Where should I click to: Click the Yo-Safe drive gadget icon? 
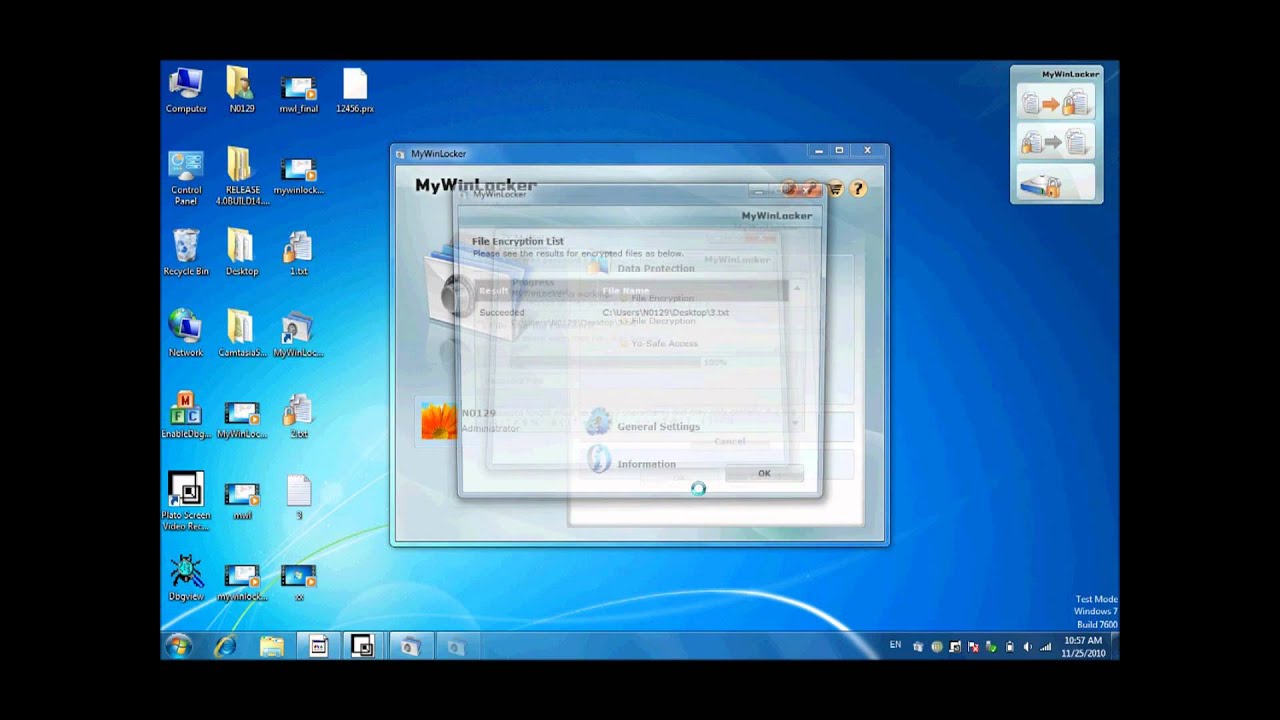(x=1056, y=182)
